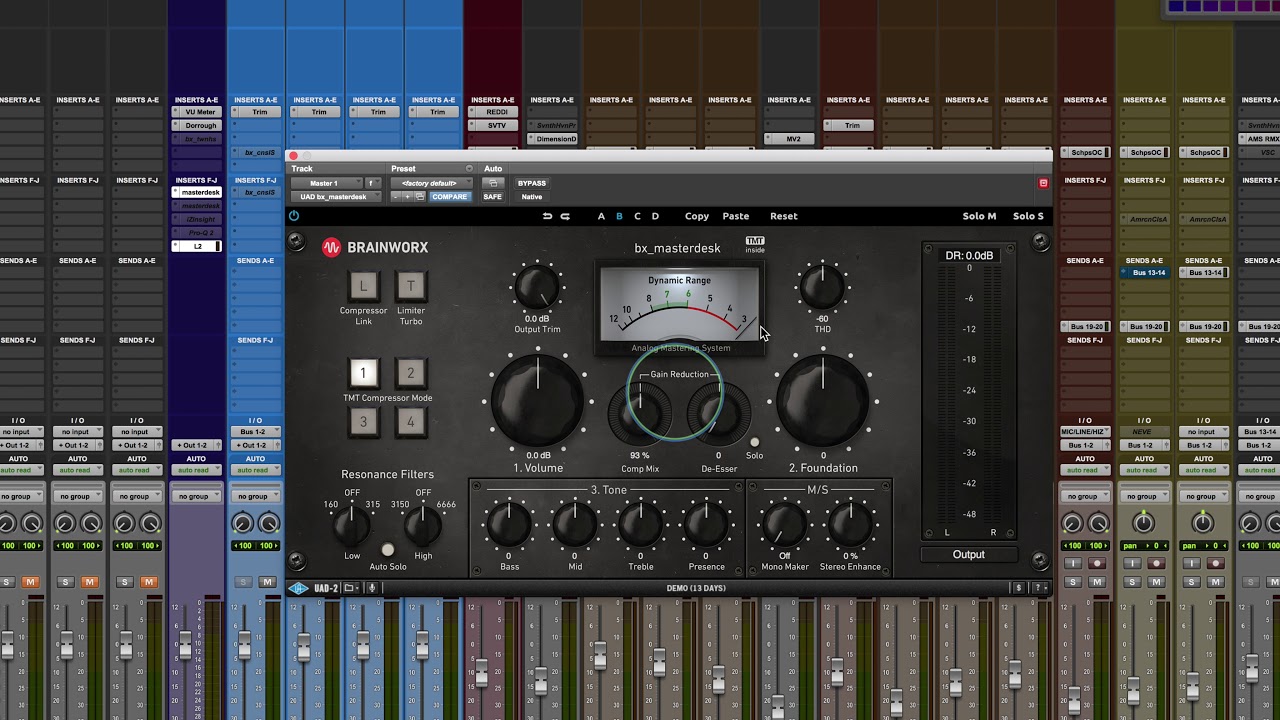Click Copy in the plugin toolbar
Image resolution: width=1280 pixels, height=720 pixels.
coord(697,216)
